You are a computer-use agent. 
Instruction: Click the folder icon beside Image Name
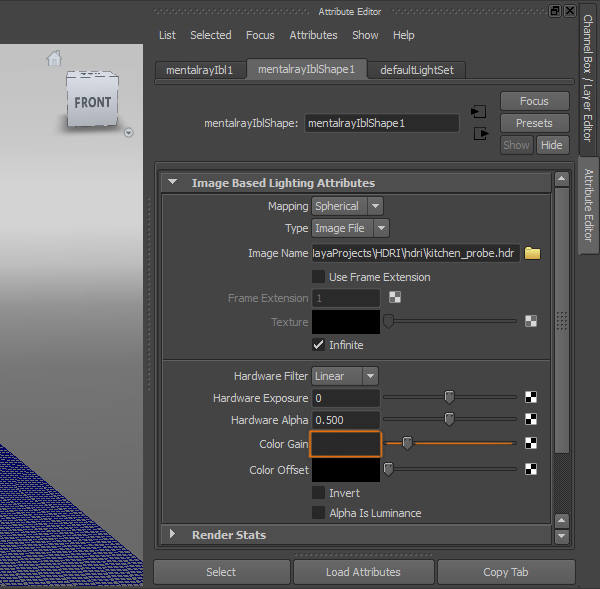tap(533, 253)
